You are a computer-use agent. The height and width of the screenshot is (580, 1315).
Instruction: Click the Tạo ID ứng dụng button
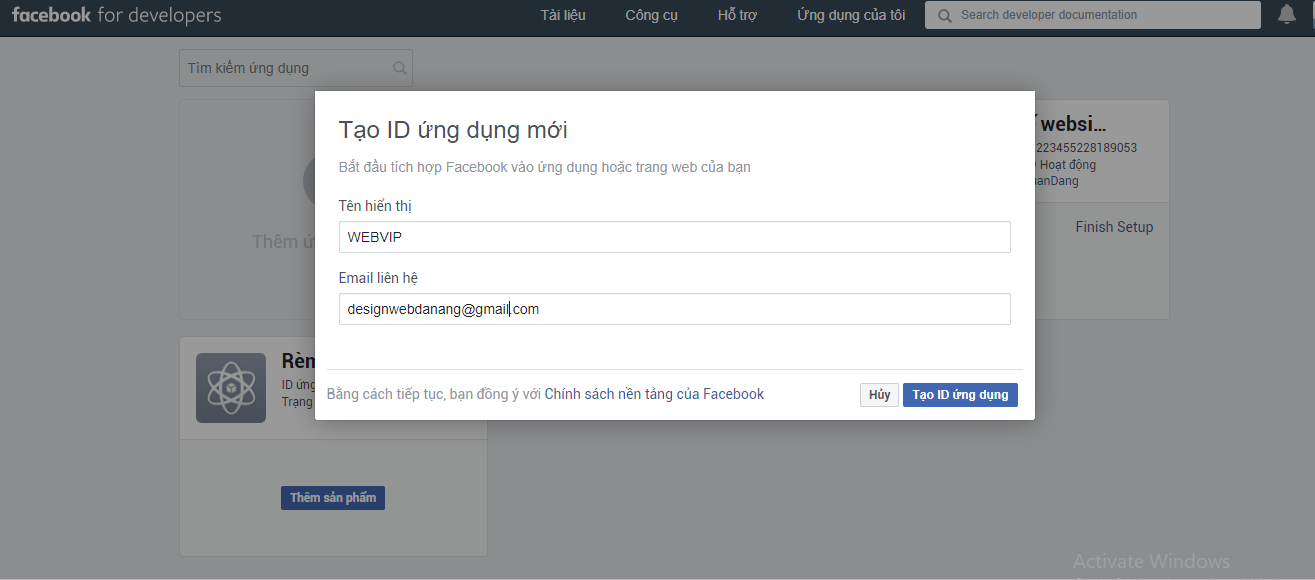960,395
